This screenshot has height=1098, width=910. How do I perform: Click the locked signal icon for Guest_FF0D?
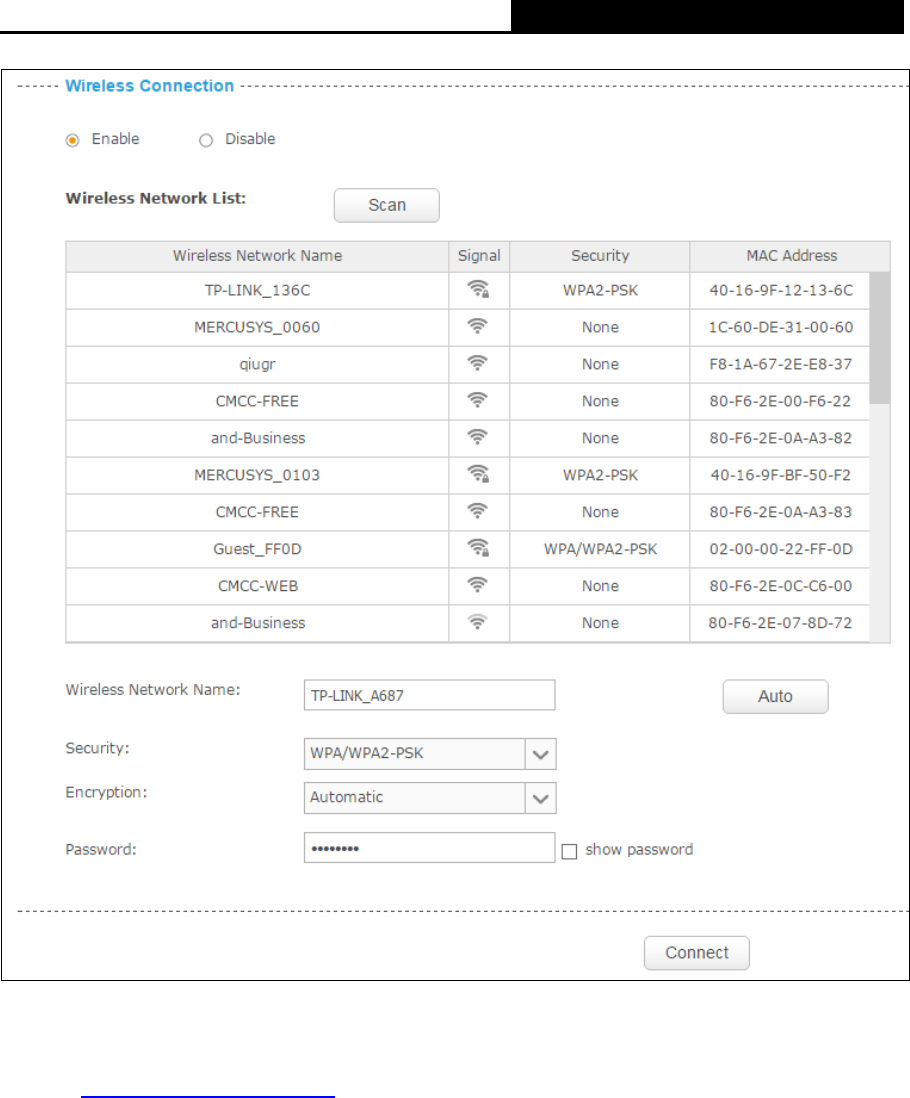pyautogui.click(x=478, y=548)
